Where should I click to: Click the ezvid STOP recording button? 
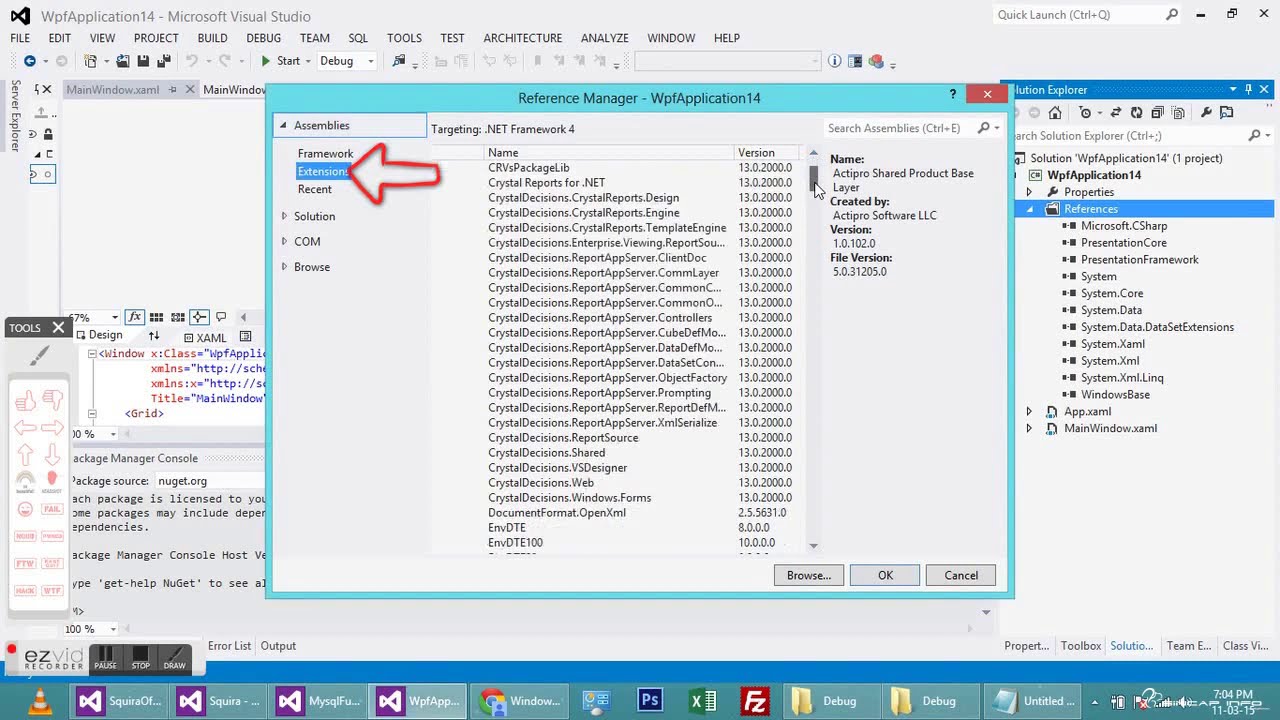click(x=141, y=660)
